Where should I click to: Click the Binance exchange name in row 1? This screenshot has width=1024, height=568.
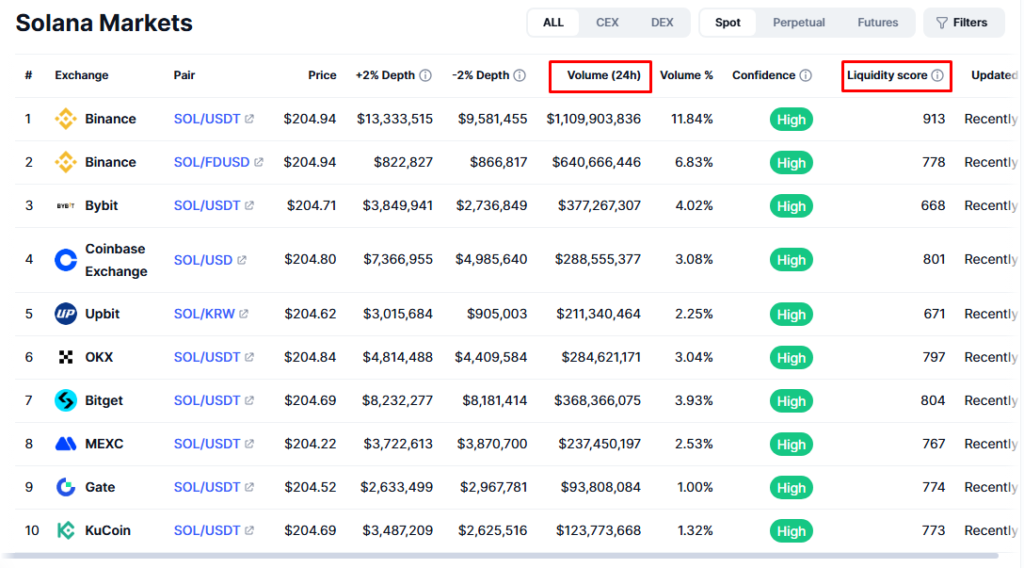pos(110,119)
